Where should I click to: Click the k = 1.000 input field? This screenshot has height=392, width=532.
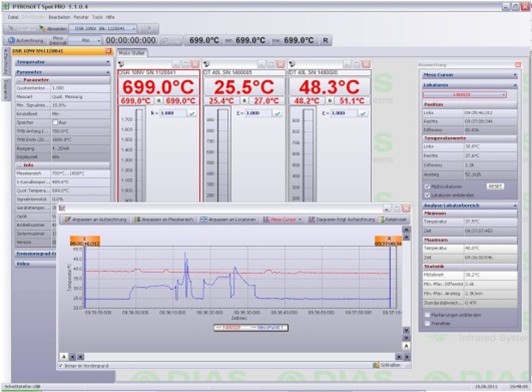[173, 113]
